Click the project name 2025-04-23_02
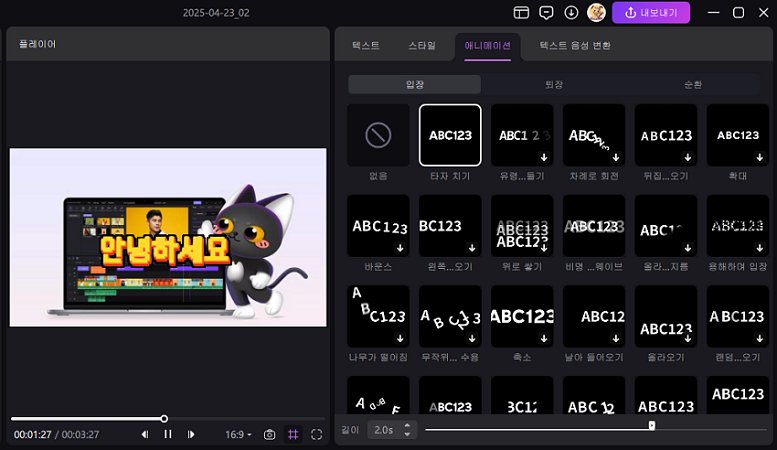Viewport: 777px width, 450px height. coord(216,13)
